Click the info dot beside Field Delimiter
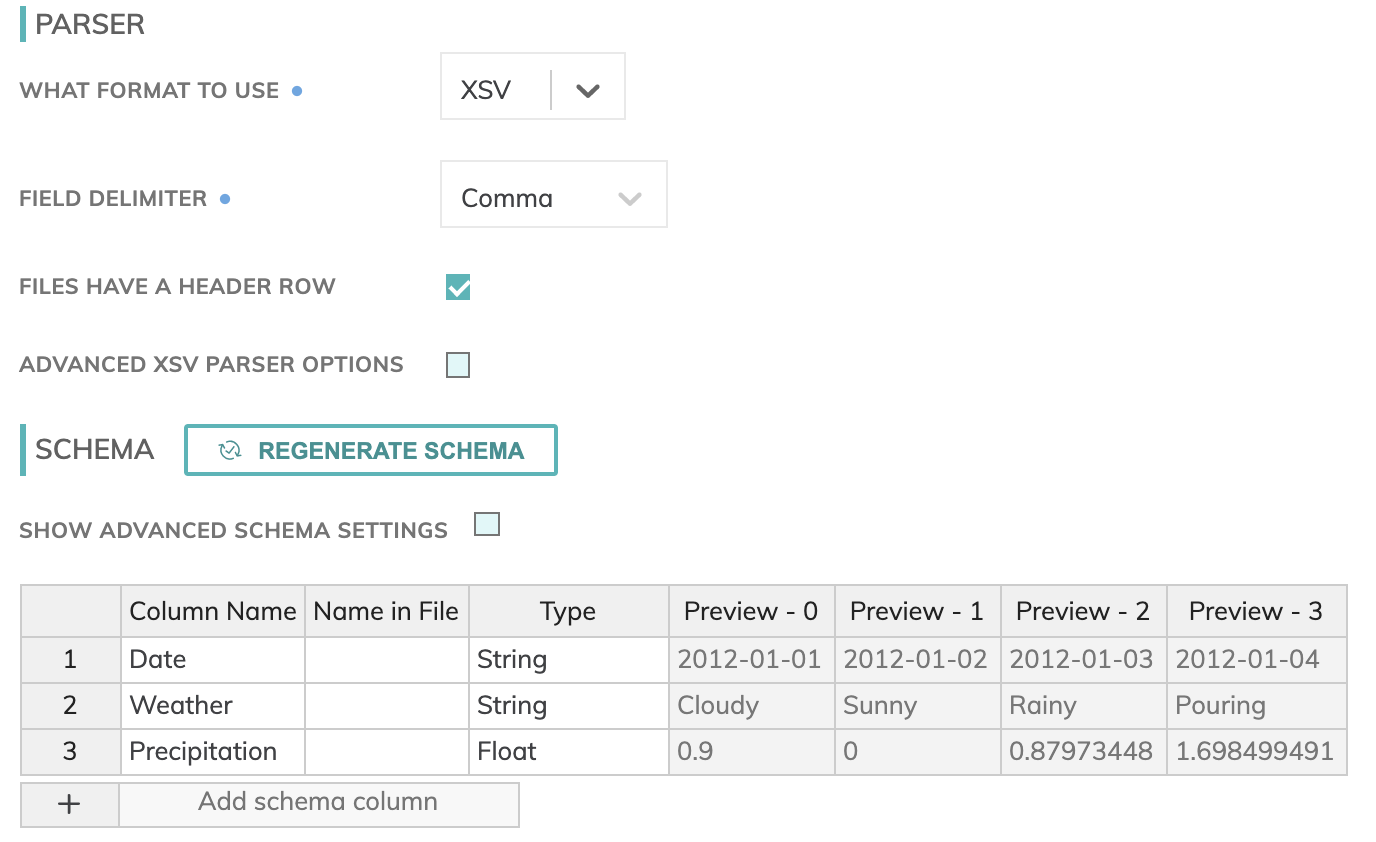This screenshot has width=1376, height=842. point(225,199)
